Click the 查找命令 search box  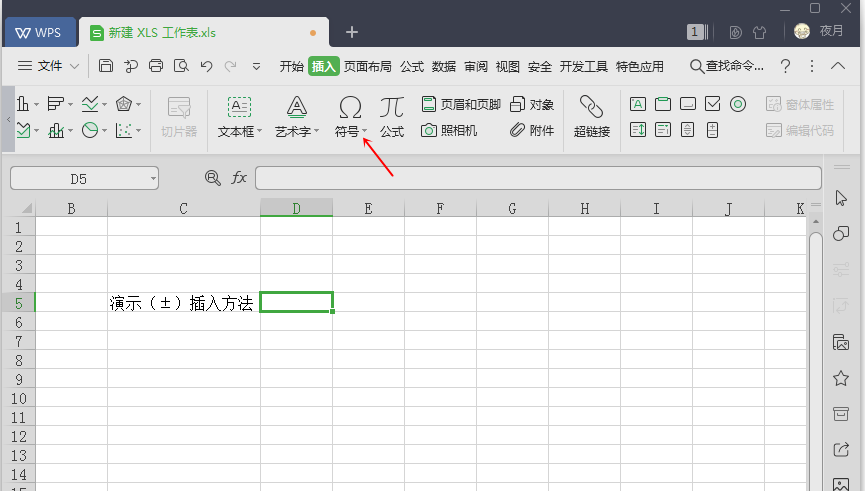(x=727, y=66)
